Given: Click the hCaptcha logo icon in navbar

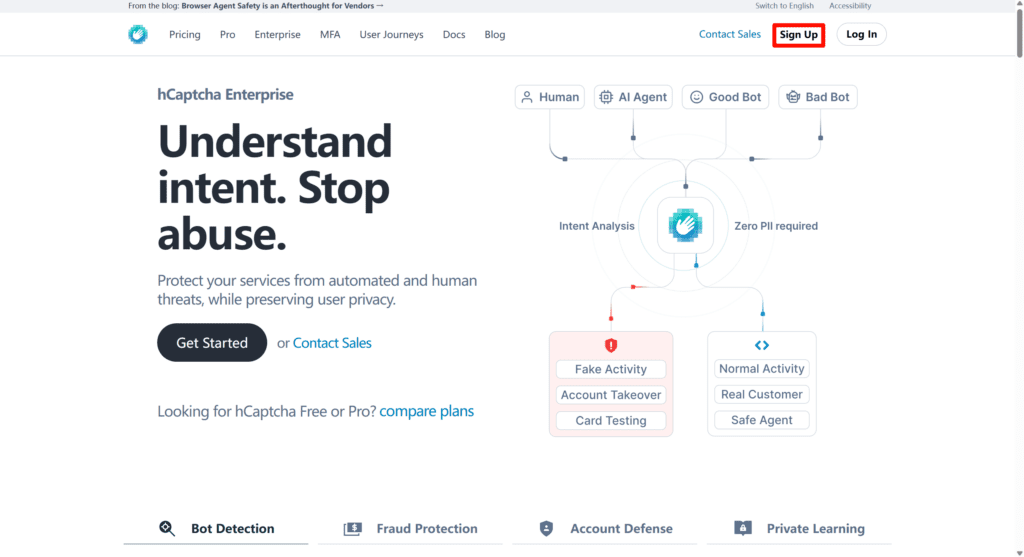Looking at the screenshot, I should click(x=138, y=34).
